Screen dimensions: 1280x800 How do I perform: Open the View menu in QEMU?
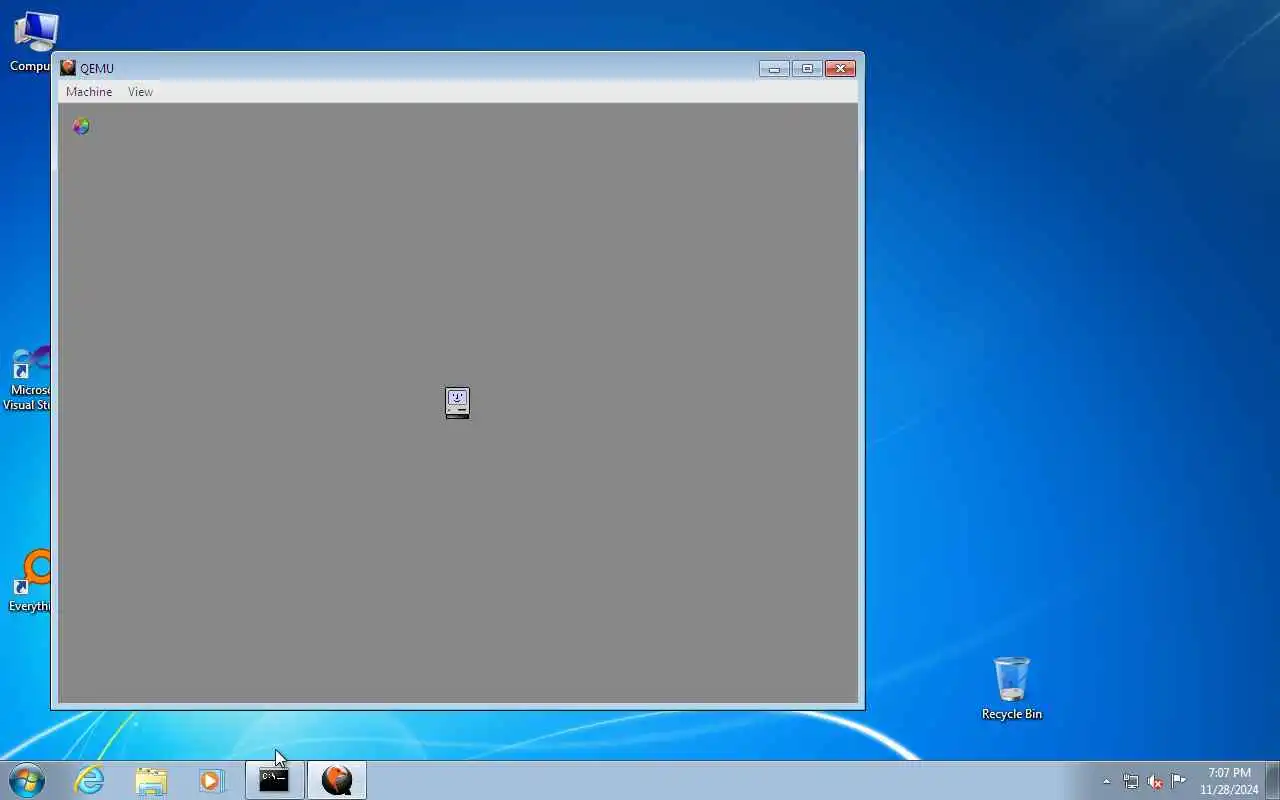[x=140, y=92]
